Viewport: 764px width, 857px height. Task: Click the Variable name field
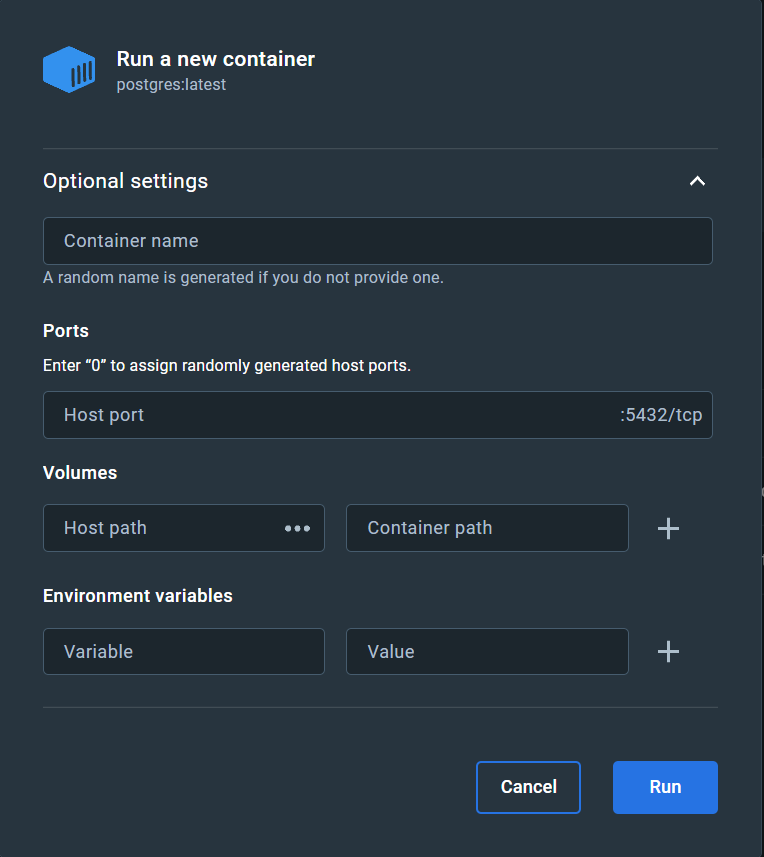tap(184, 652)
